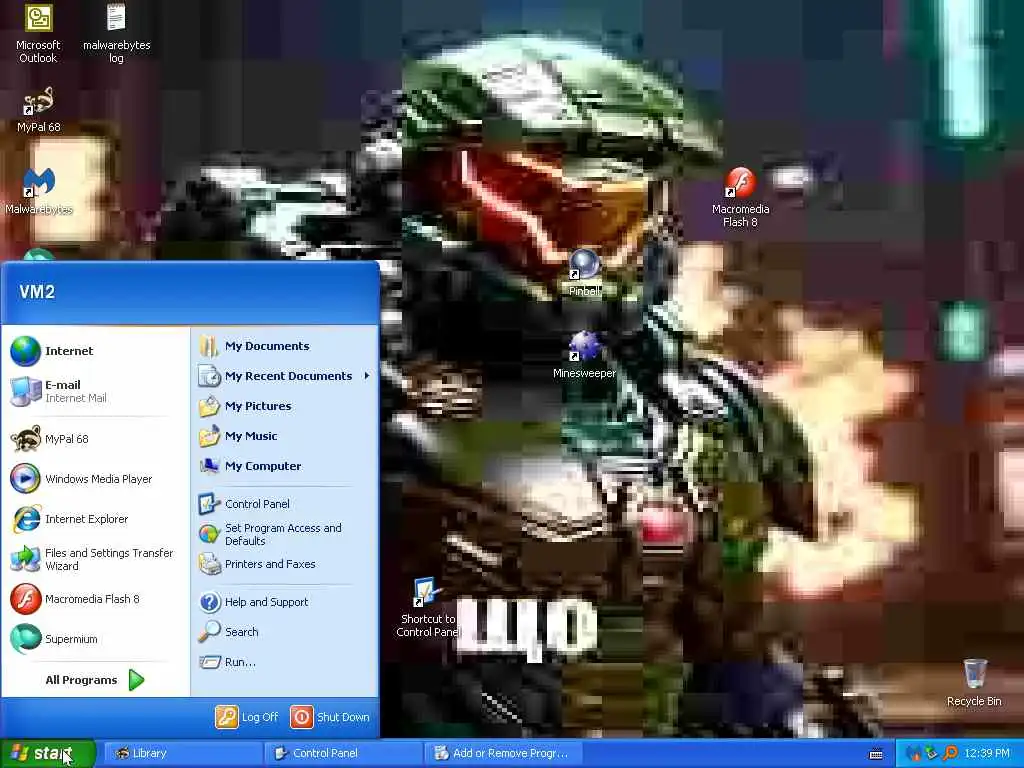Image resolution: width=1024 pixels, height=768 pixels.
Task: Open My Music folder
Action: tap(285, 436)
